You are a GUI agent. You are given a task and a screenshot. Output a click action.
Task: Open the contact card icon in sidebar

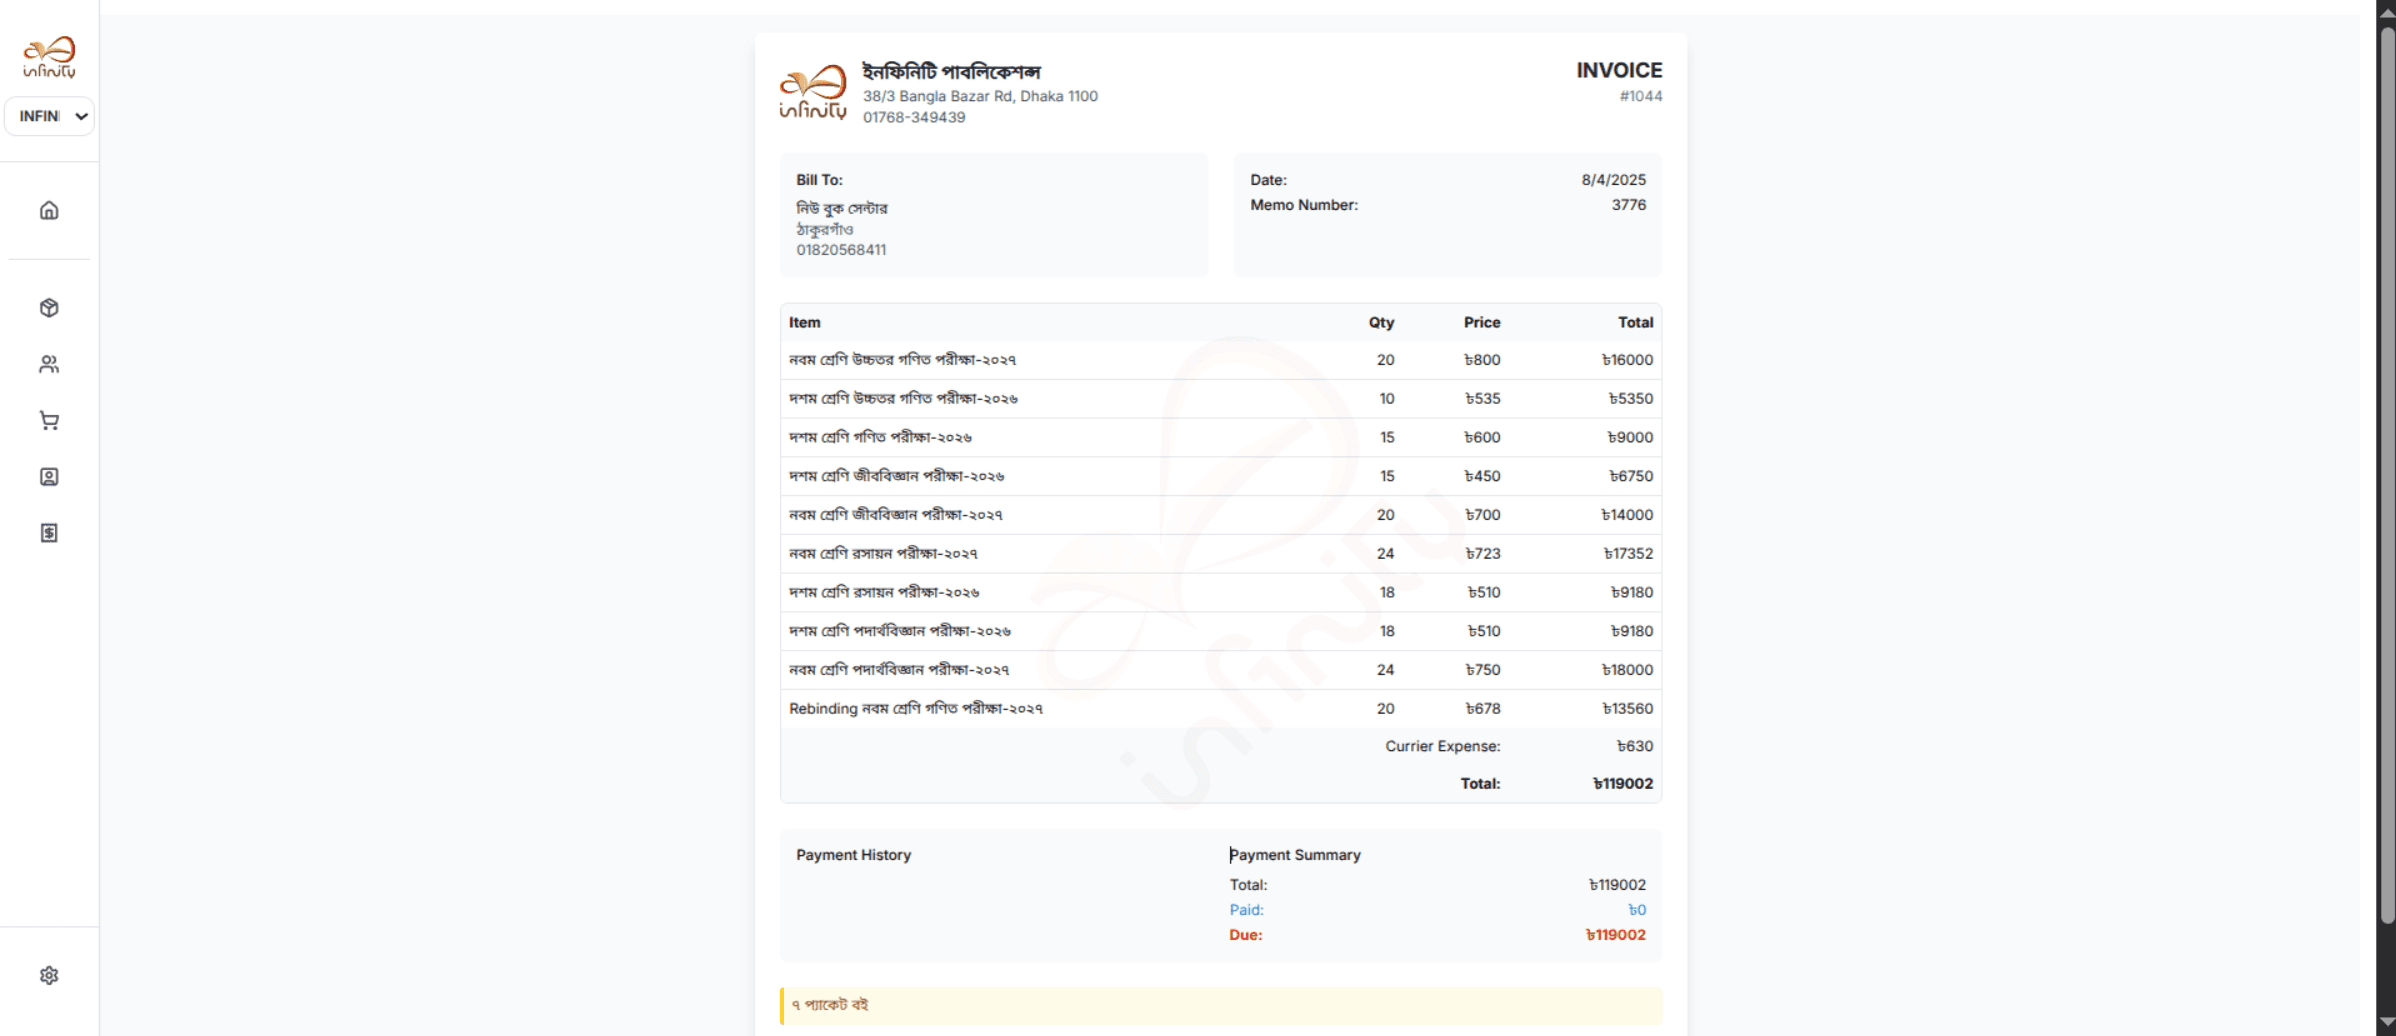[48, 477]
